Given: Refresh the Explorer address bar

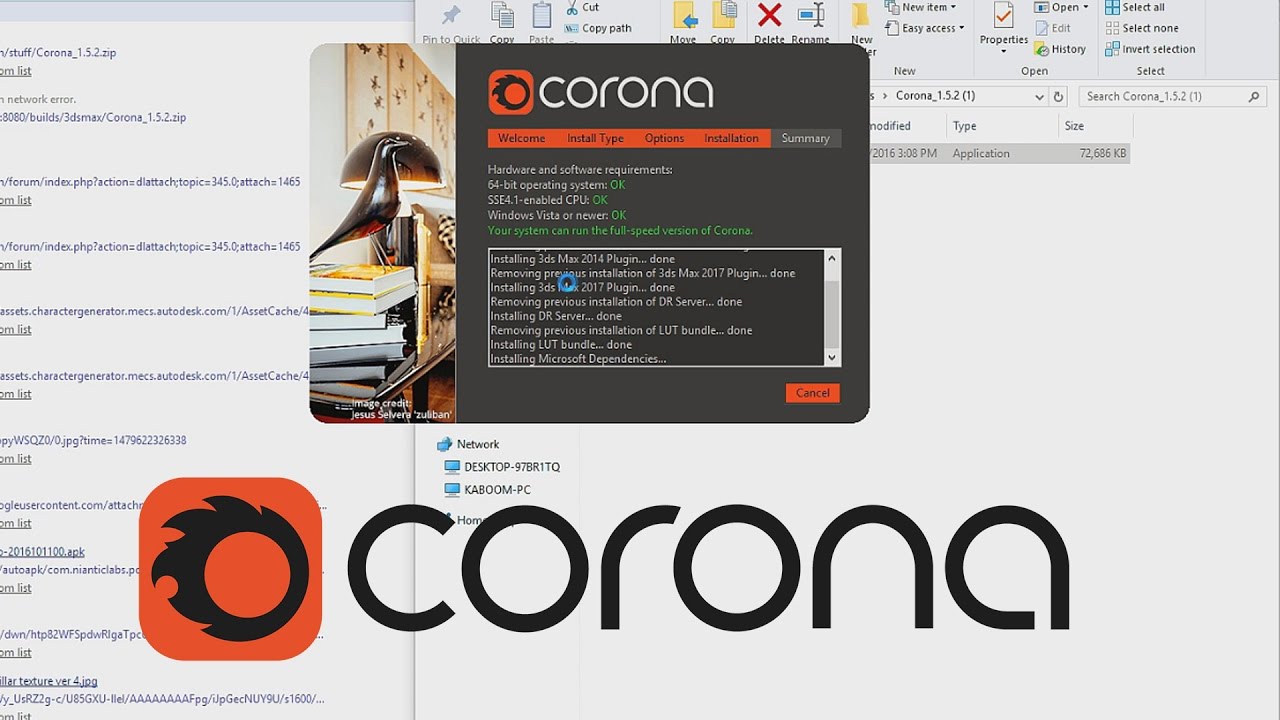Looking at the screenshot, I should point(1059,96).
